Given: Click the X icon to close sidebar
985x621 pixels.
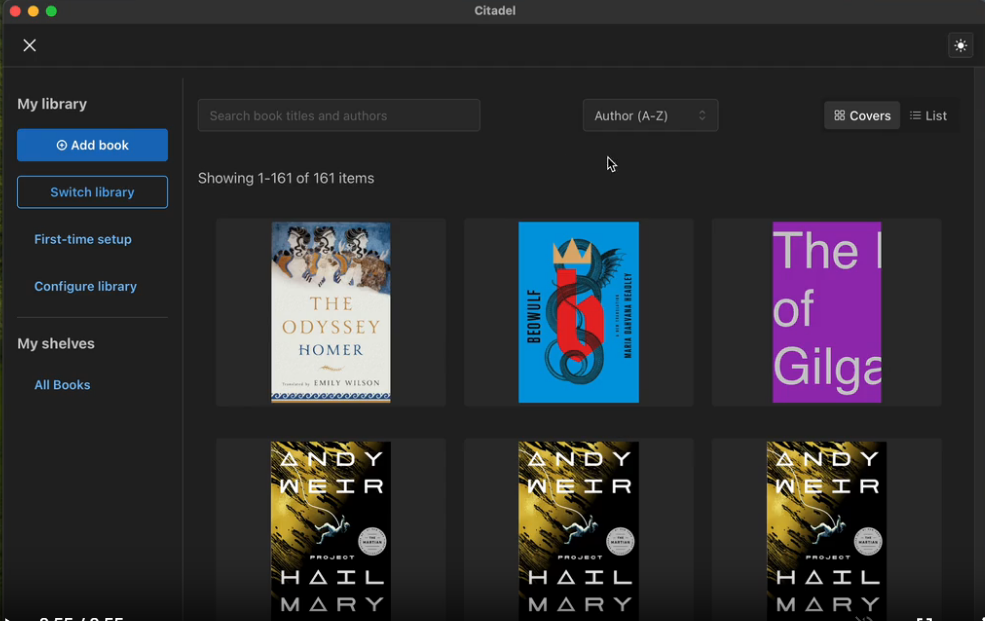Looking at the screenshot, I should pos(30,45).
